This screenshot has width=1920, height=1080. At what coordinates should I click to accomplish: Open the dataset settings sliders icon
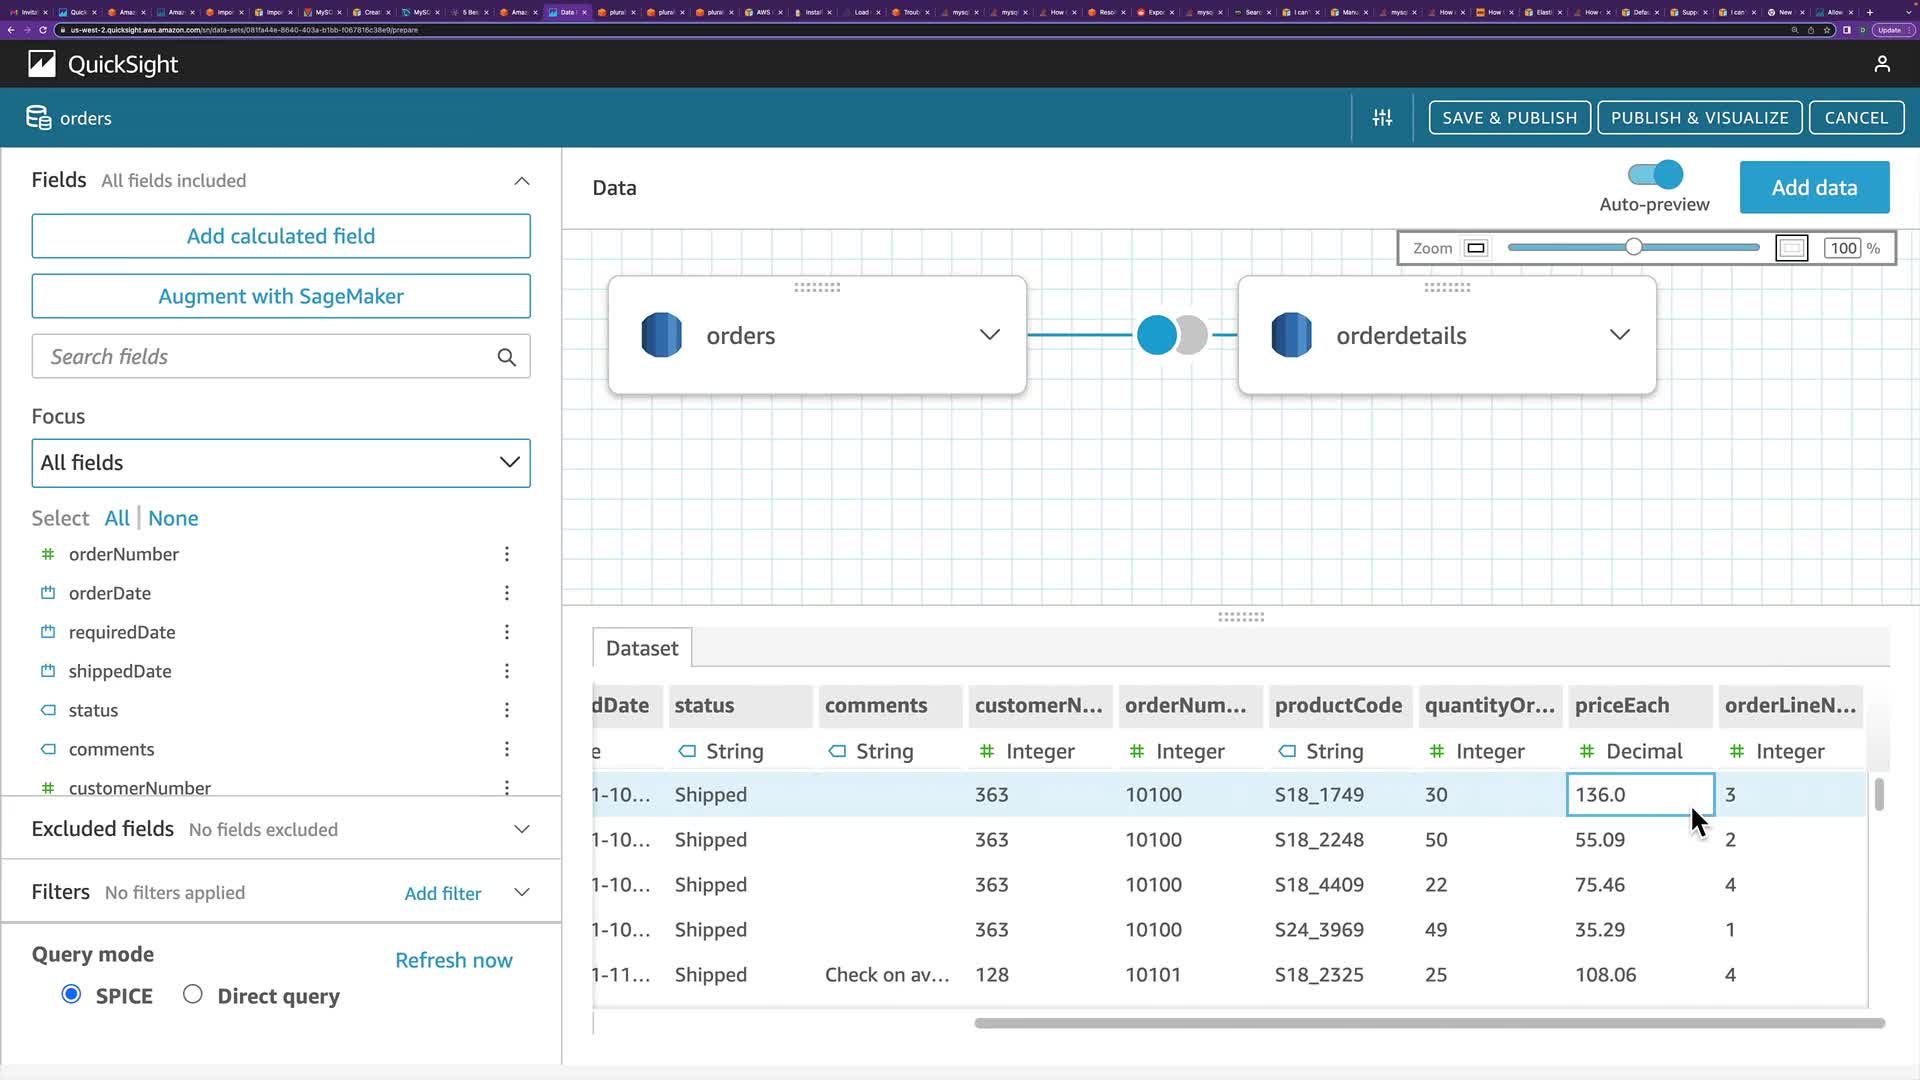[x=1382, y=118]
